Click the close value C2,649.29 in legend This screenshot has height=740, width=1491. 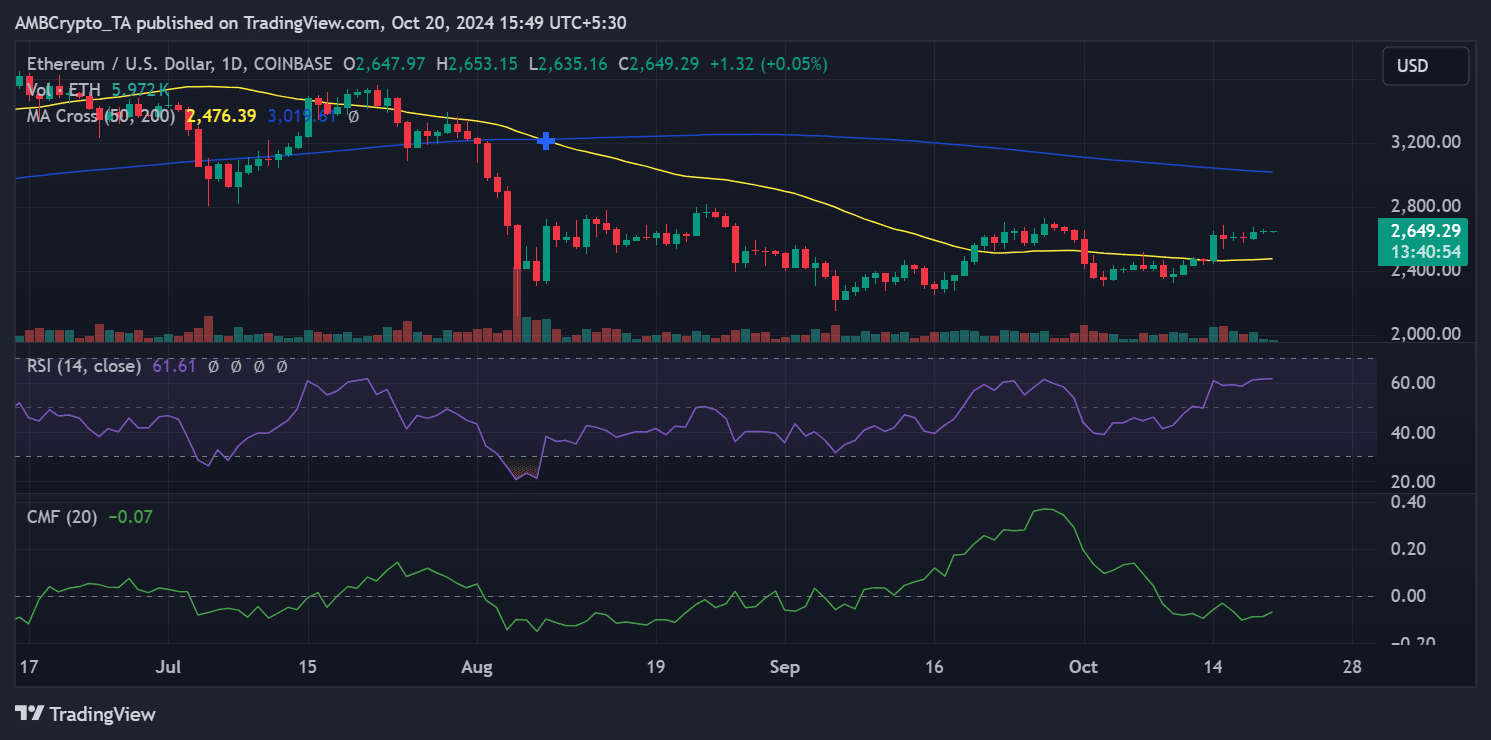pos(659,64)
